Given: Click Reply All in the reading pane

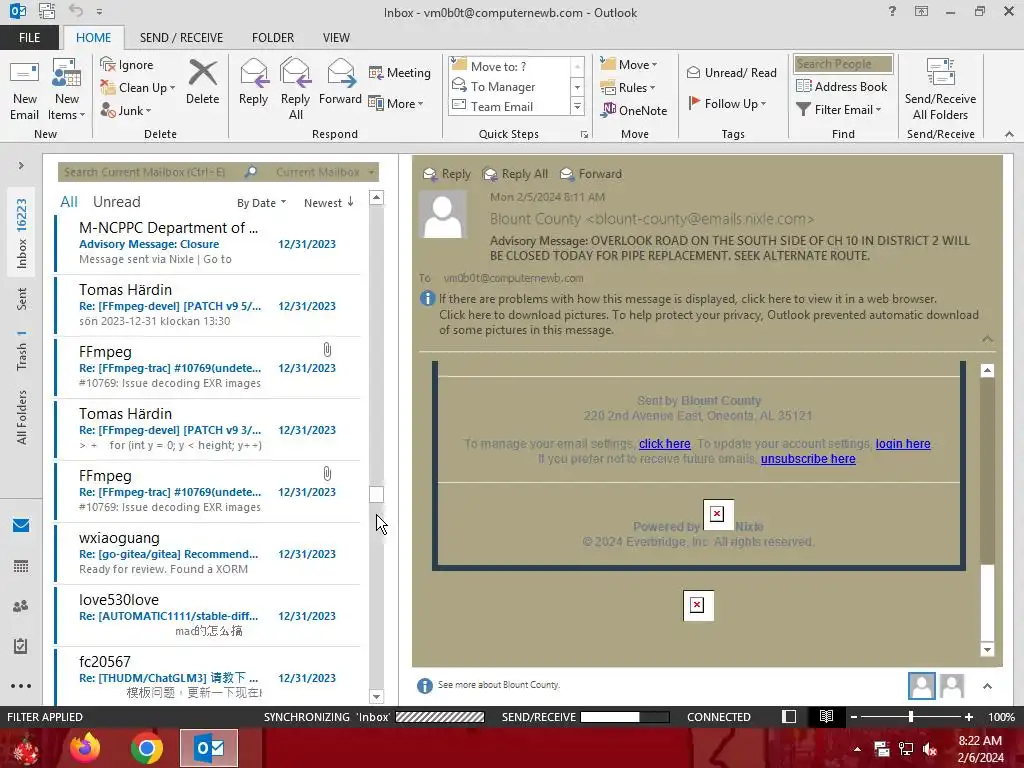Looking at the screenshot, I should [x=515, y=174].
